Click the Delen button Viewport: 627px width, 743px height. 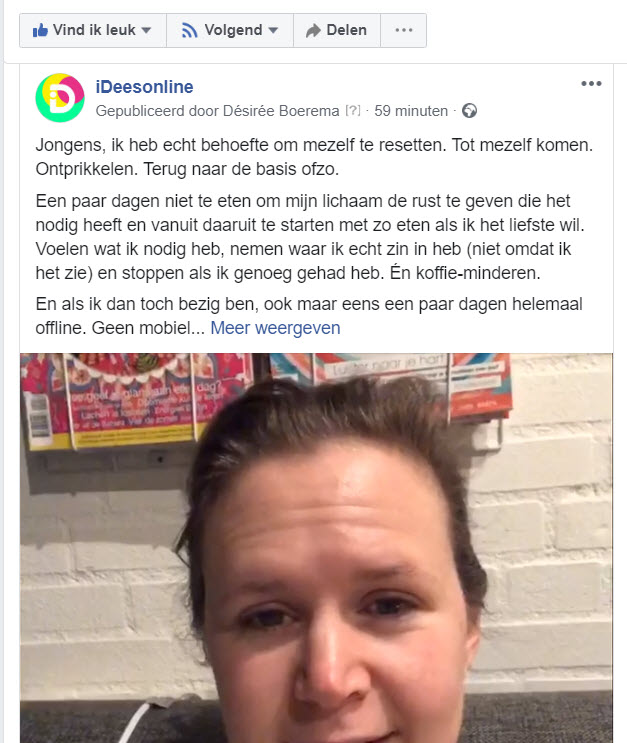(x=337, y=30)
